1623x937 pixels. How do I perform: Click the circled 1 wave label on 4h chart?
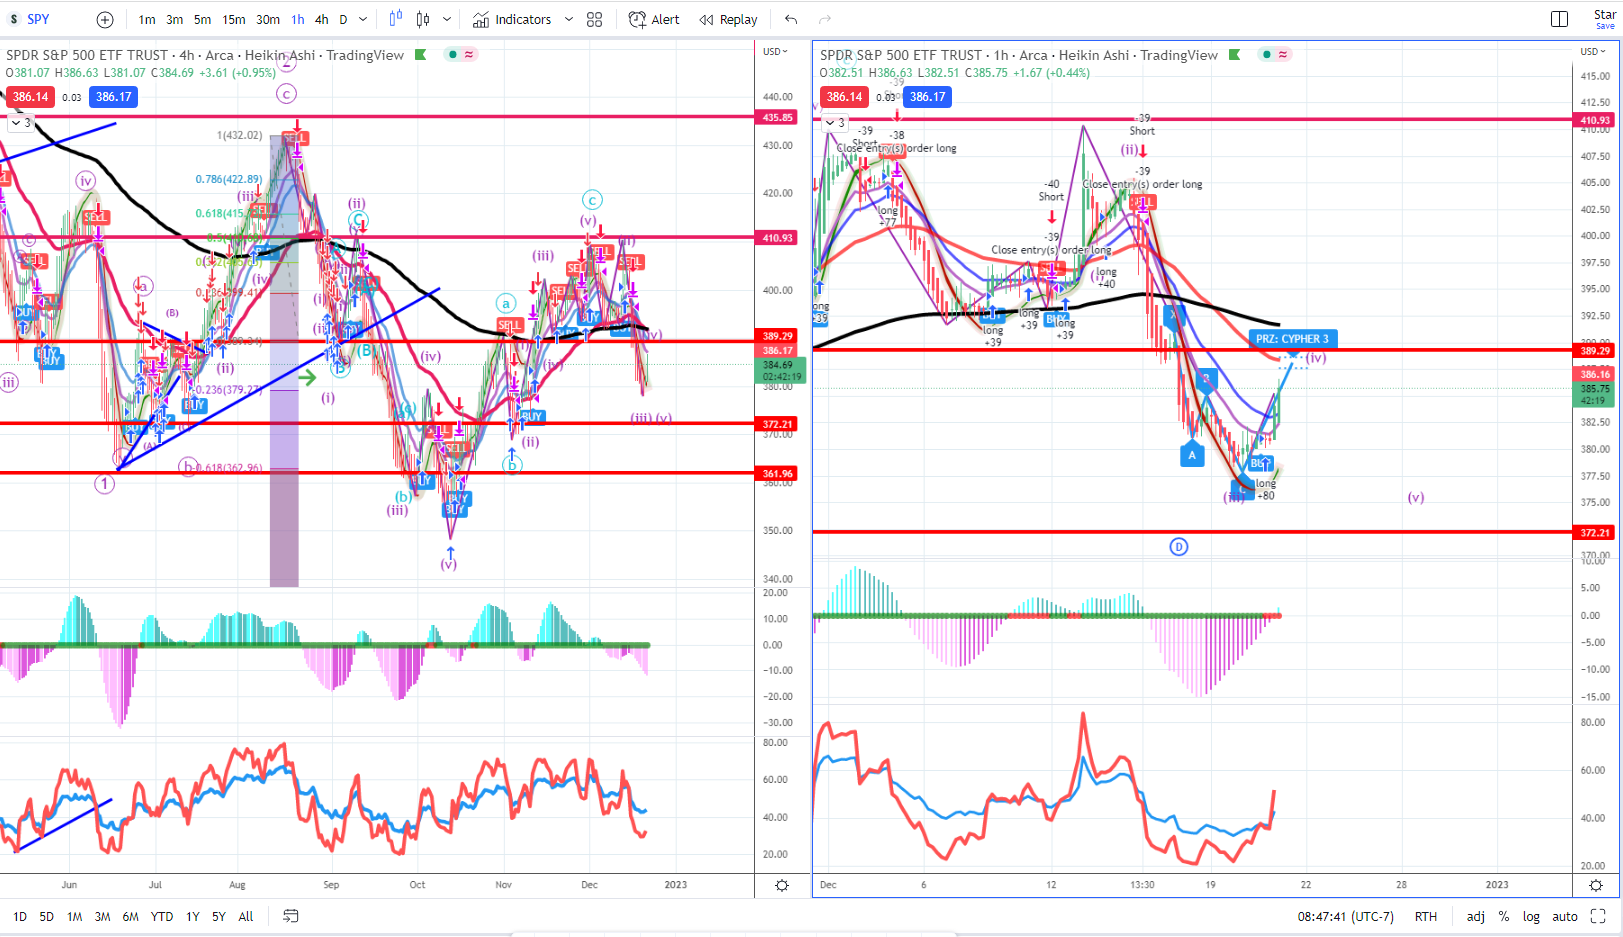tap(105, 484)
